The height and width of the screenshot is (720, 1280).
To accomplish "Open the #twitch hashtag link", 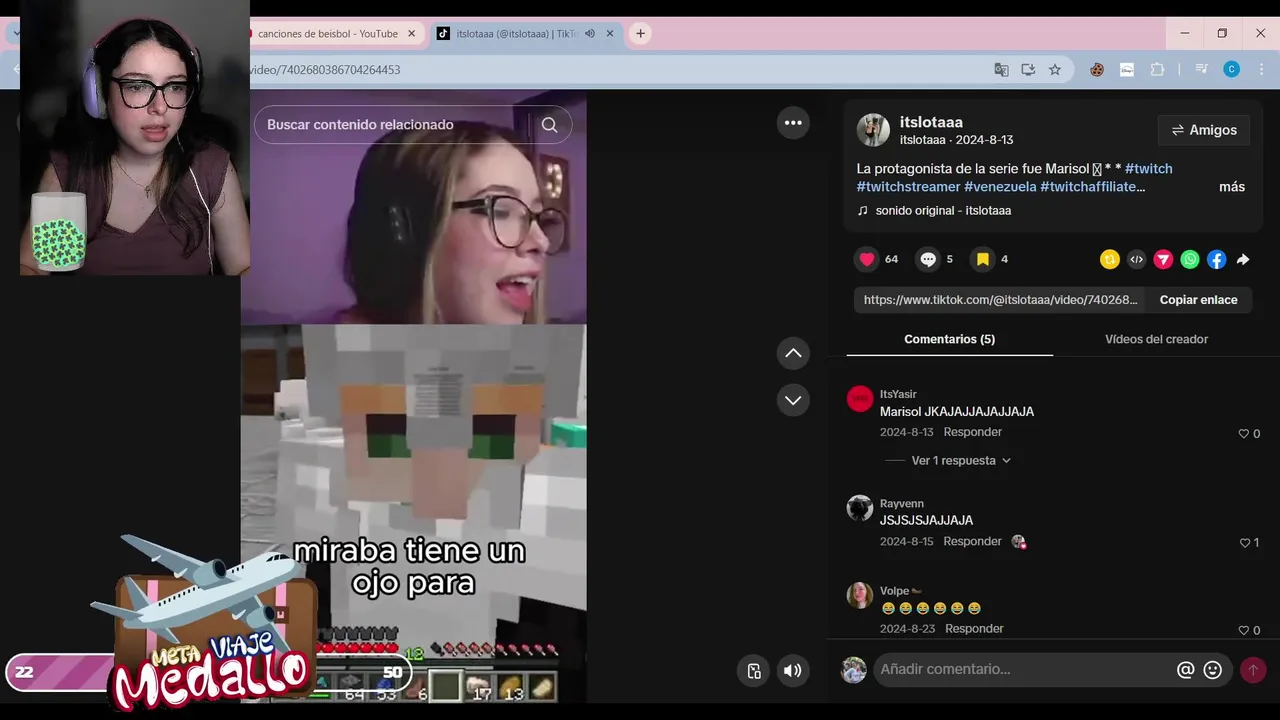I will (1149, 169).
